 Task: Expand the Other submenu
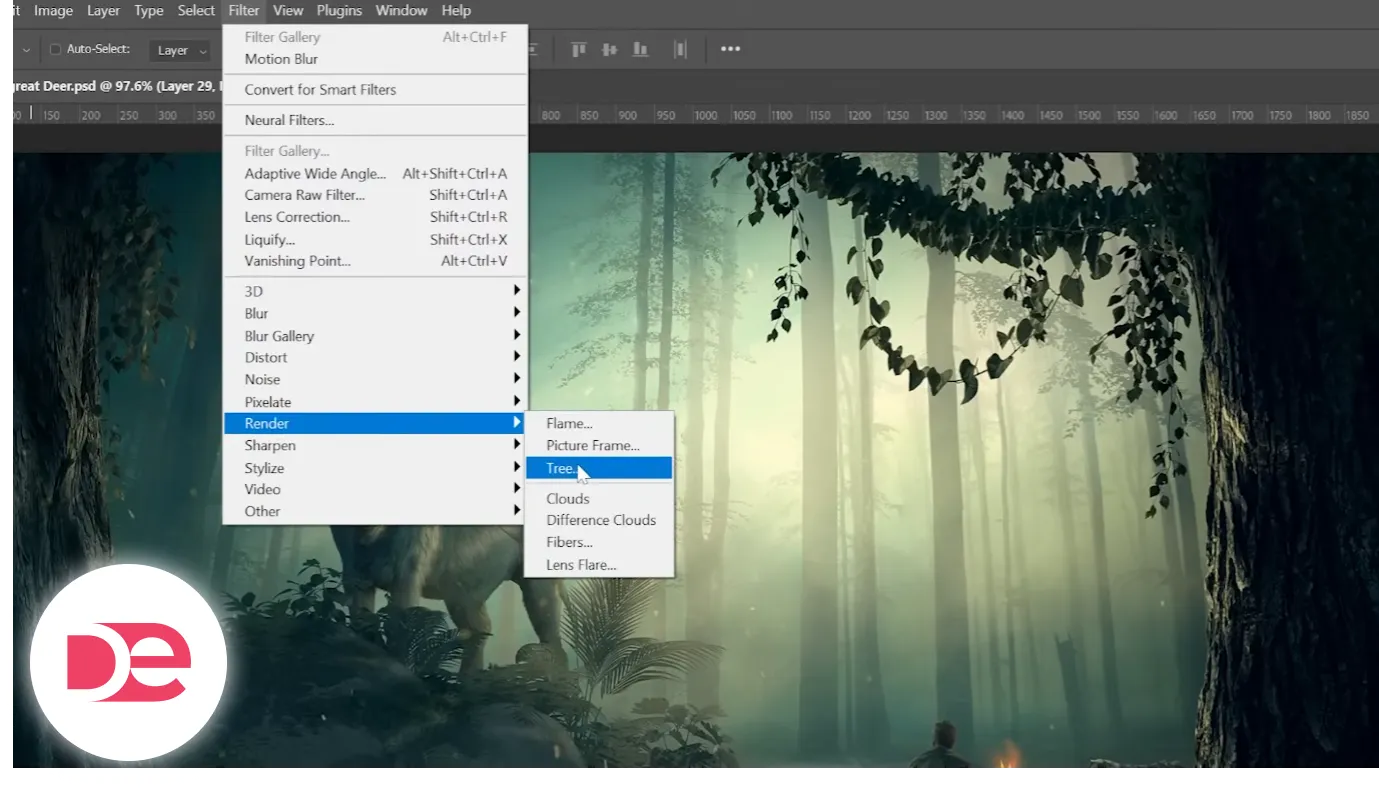pos(375,512)
